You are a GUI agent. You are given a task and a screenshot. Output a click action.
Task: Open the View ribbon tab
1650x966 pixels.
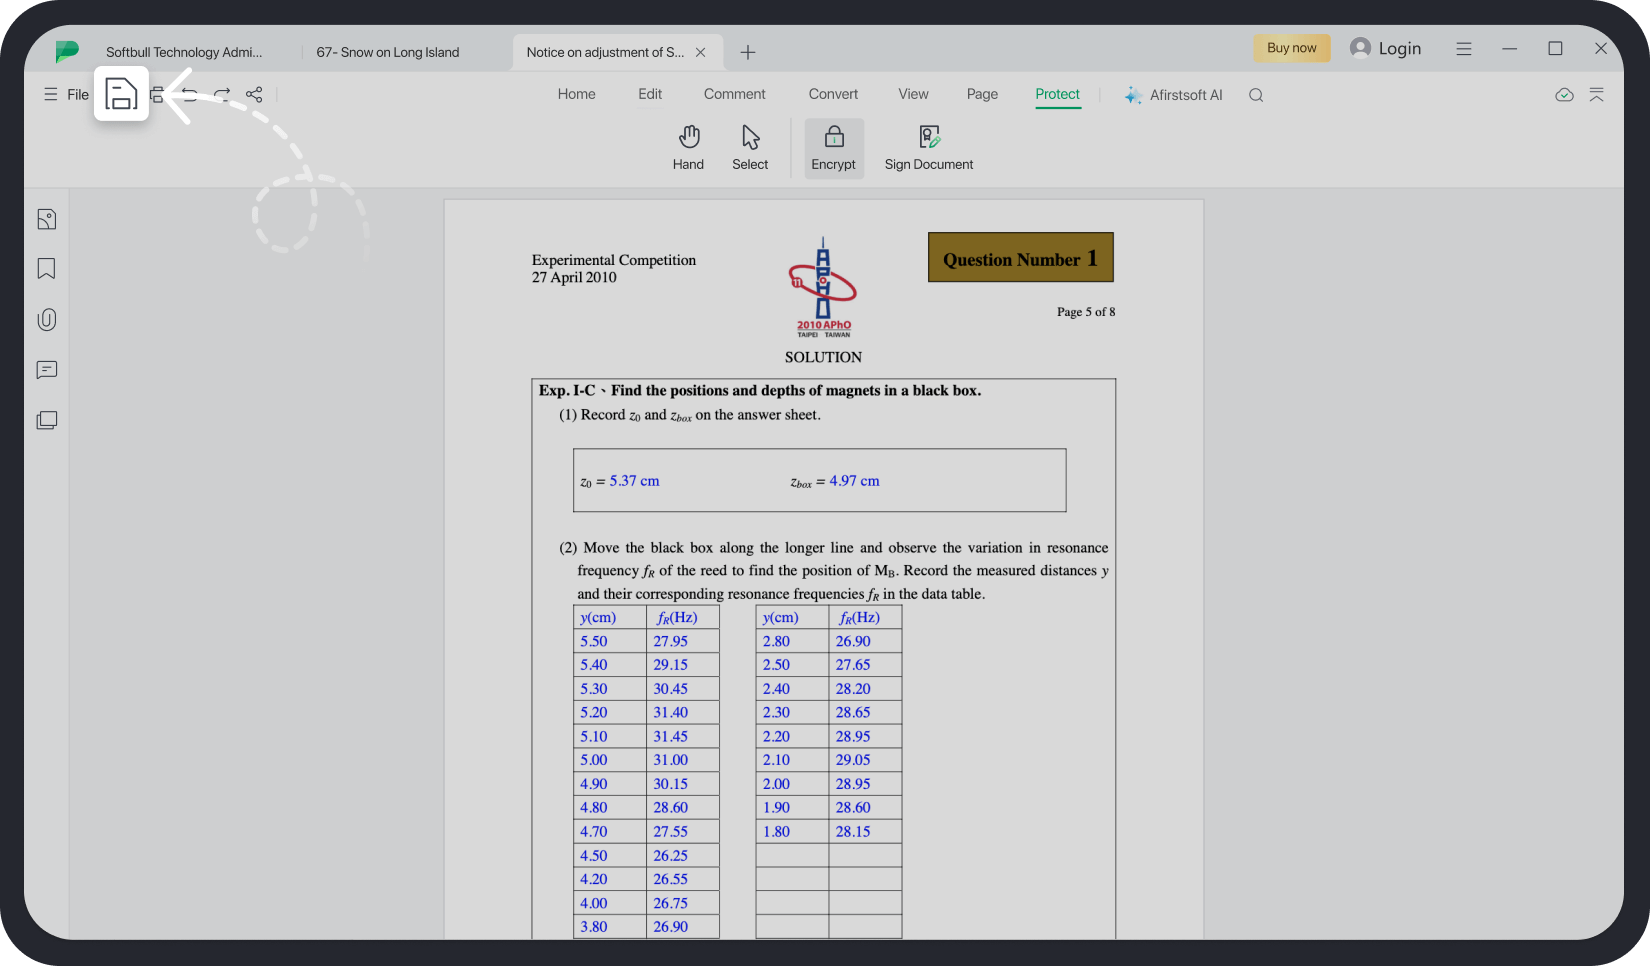pyautogui.click(x=914, y=94)
